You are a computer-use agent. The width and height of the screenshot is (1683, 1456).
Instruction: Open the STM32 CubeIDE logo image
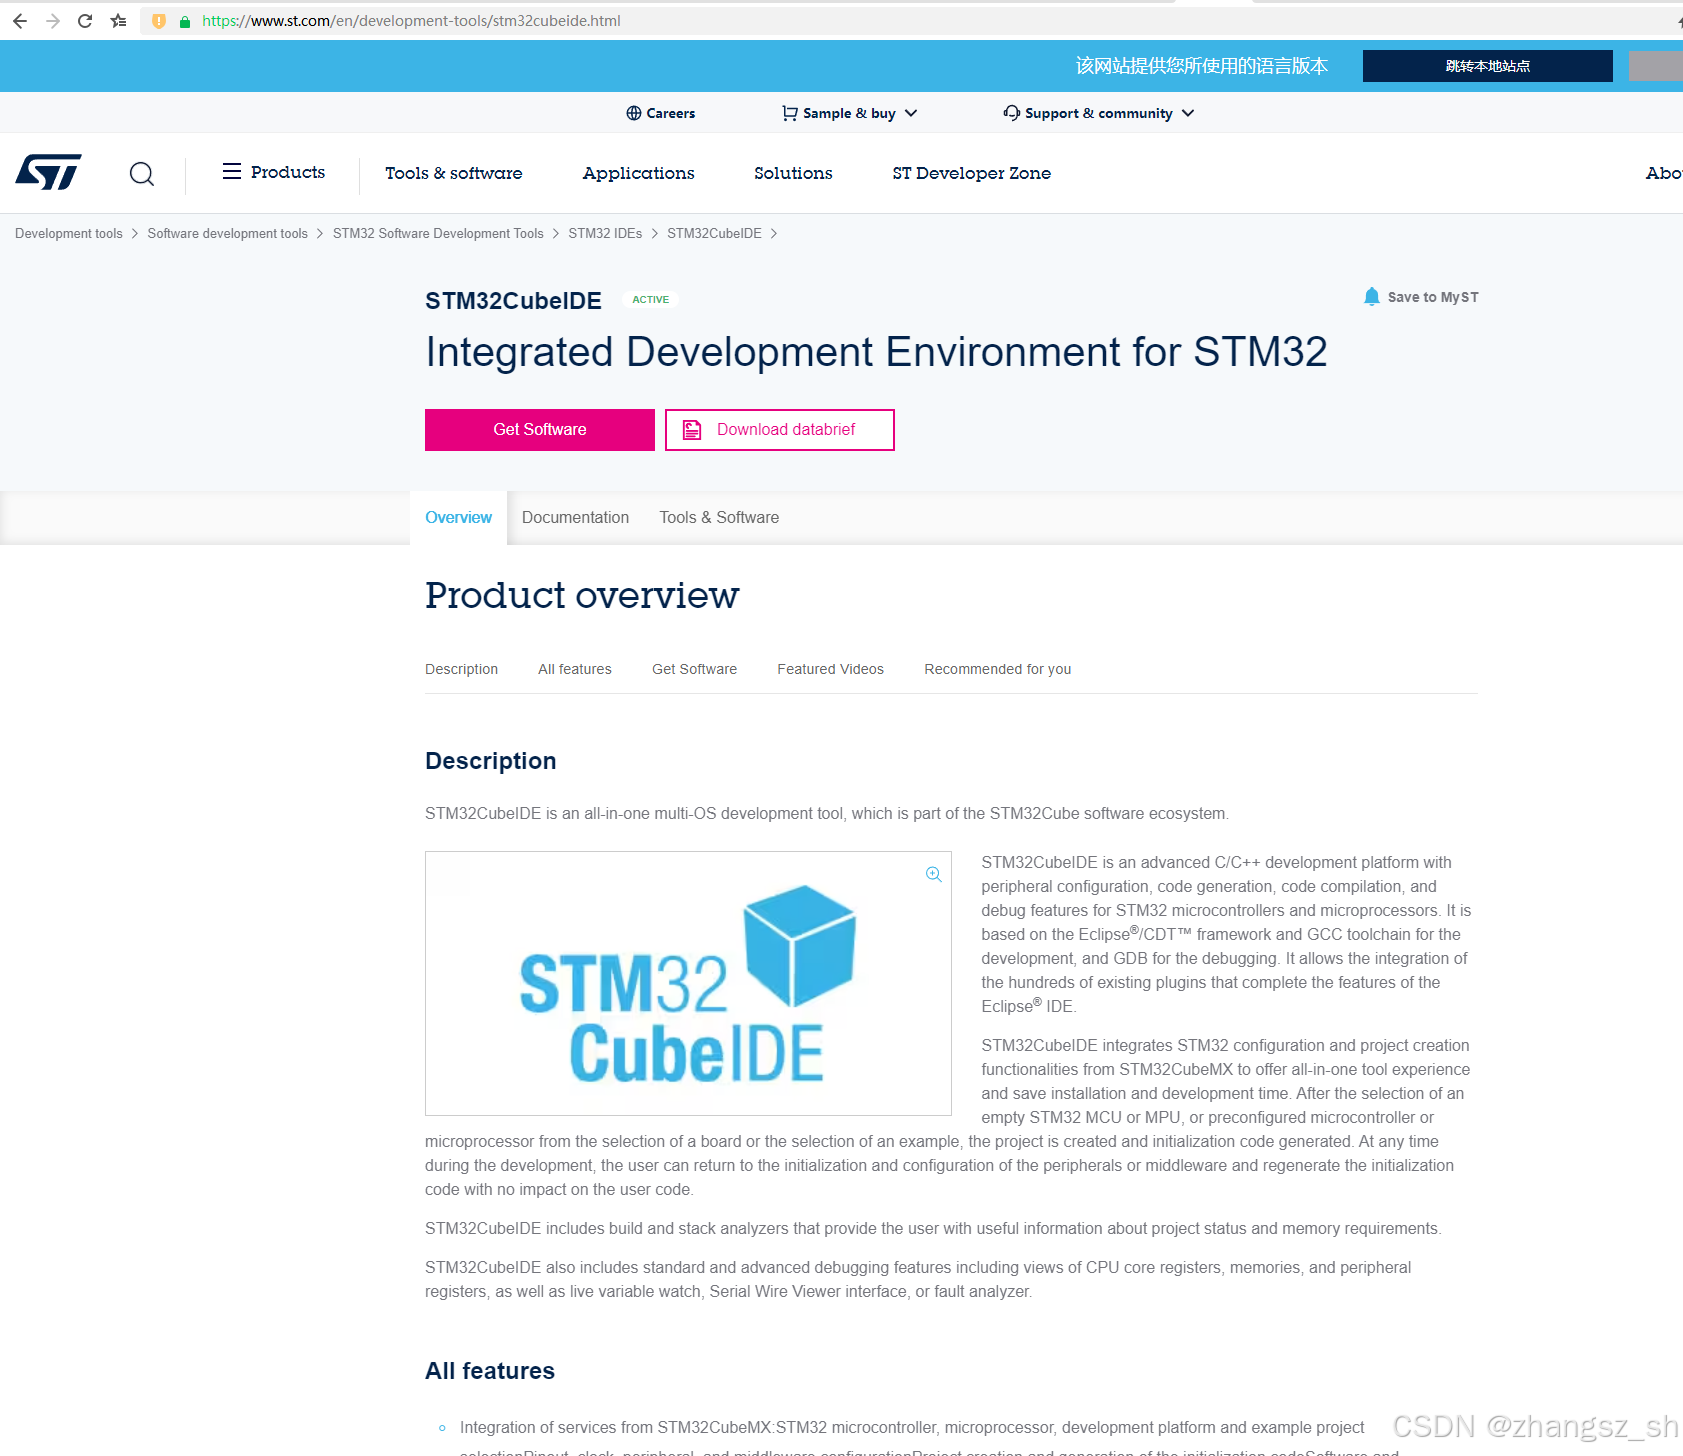click(688, 983)
